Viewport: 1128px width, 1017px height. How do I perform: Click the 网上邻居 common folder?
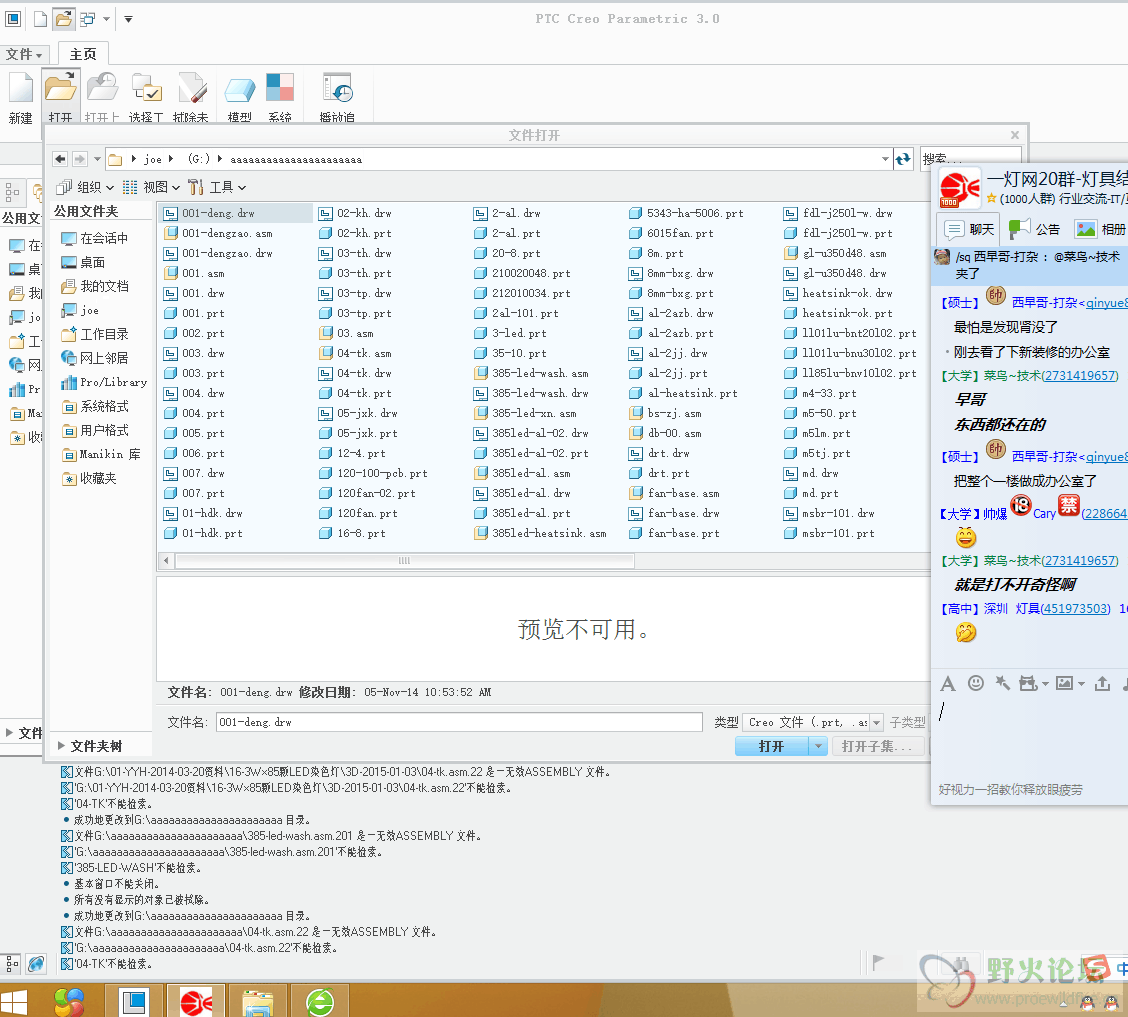pyautogui.click(x=95, y=358)
